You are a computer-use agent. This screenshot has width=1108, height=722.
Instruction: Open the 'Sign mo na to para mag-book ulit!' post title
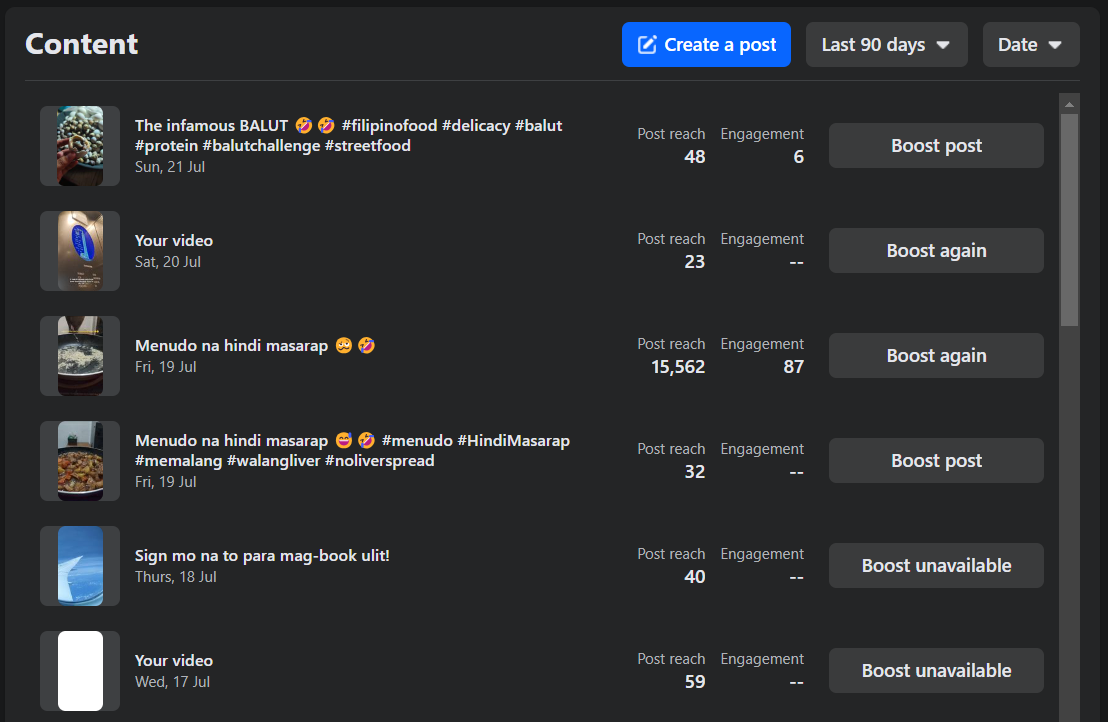(262, 555)
